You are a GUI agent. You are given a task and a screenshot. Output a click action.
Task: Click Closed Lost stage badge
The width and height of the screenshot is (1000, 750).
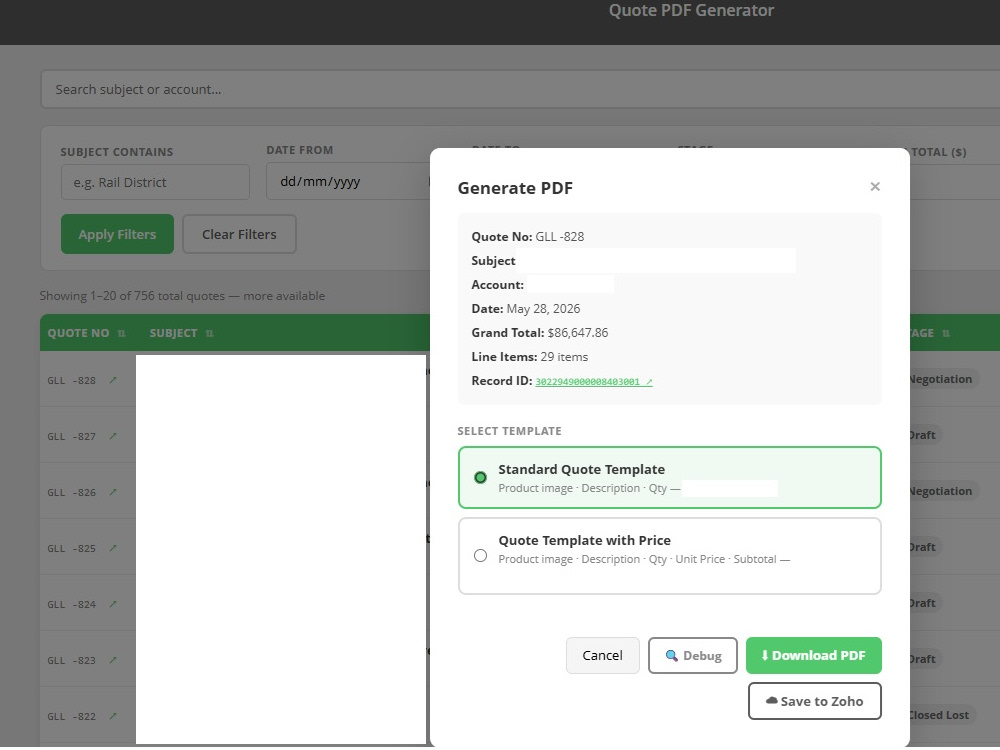pos(943,715)
